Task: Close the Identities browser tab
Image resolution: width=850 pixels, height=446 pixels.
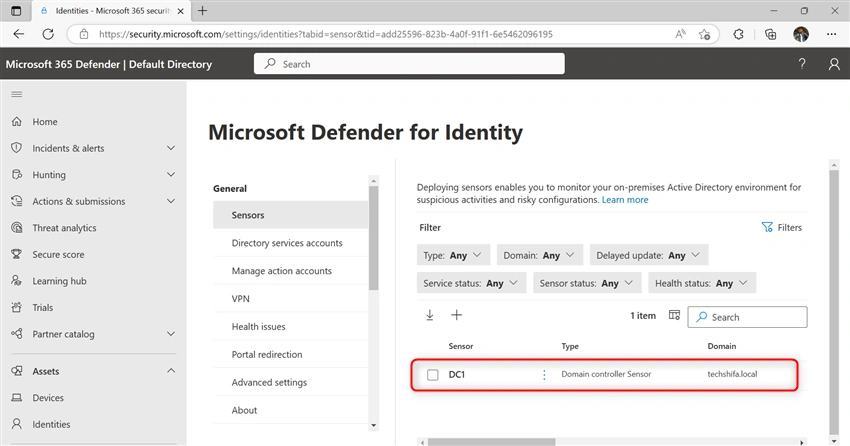Action: [181, 11]
